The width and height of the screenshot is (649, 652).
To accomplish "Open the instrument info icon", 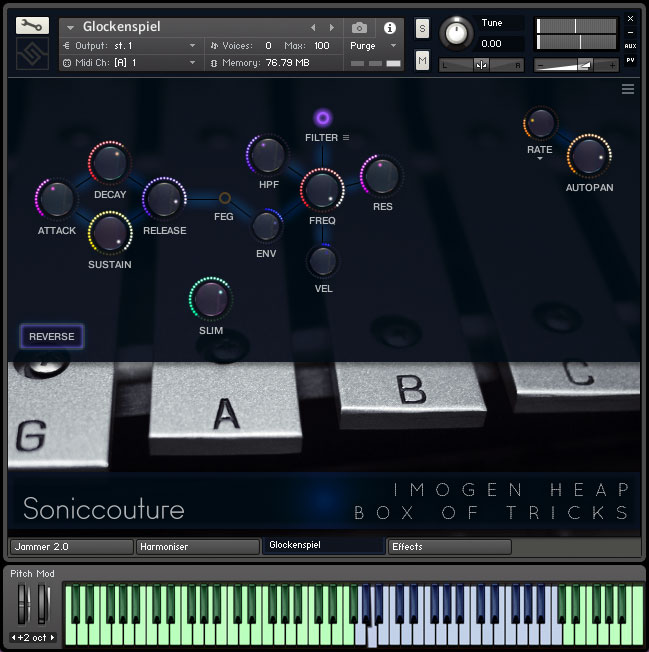I will coord(390,28).
